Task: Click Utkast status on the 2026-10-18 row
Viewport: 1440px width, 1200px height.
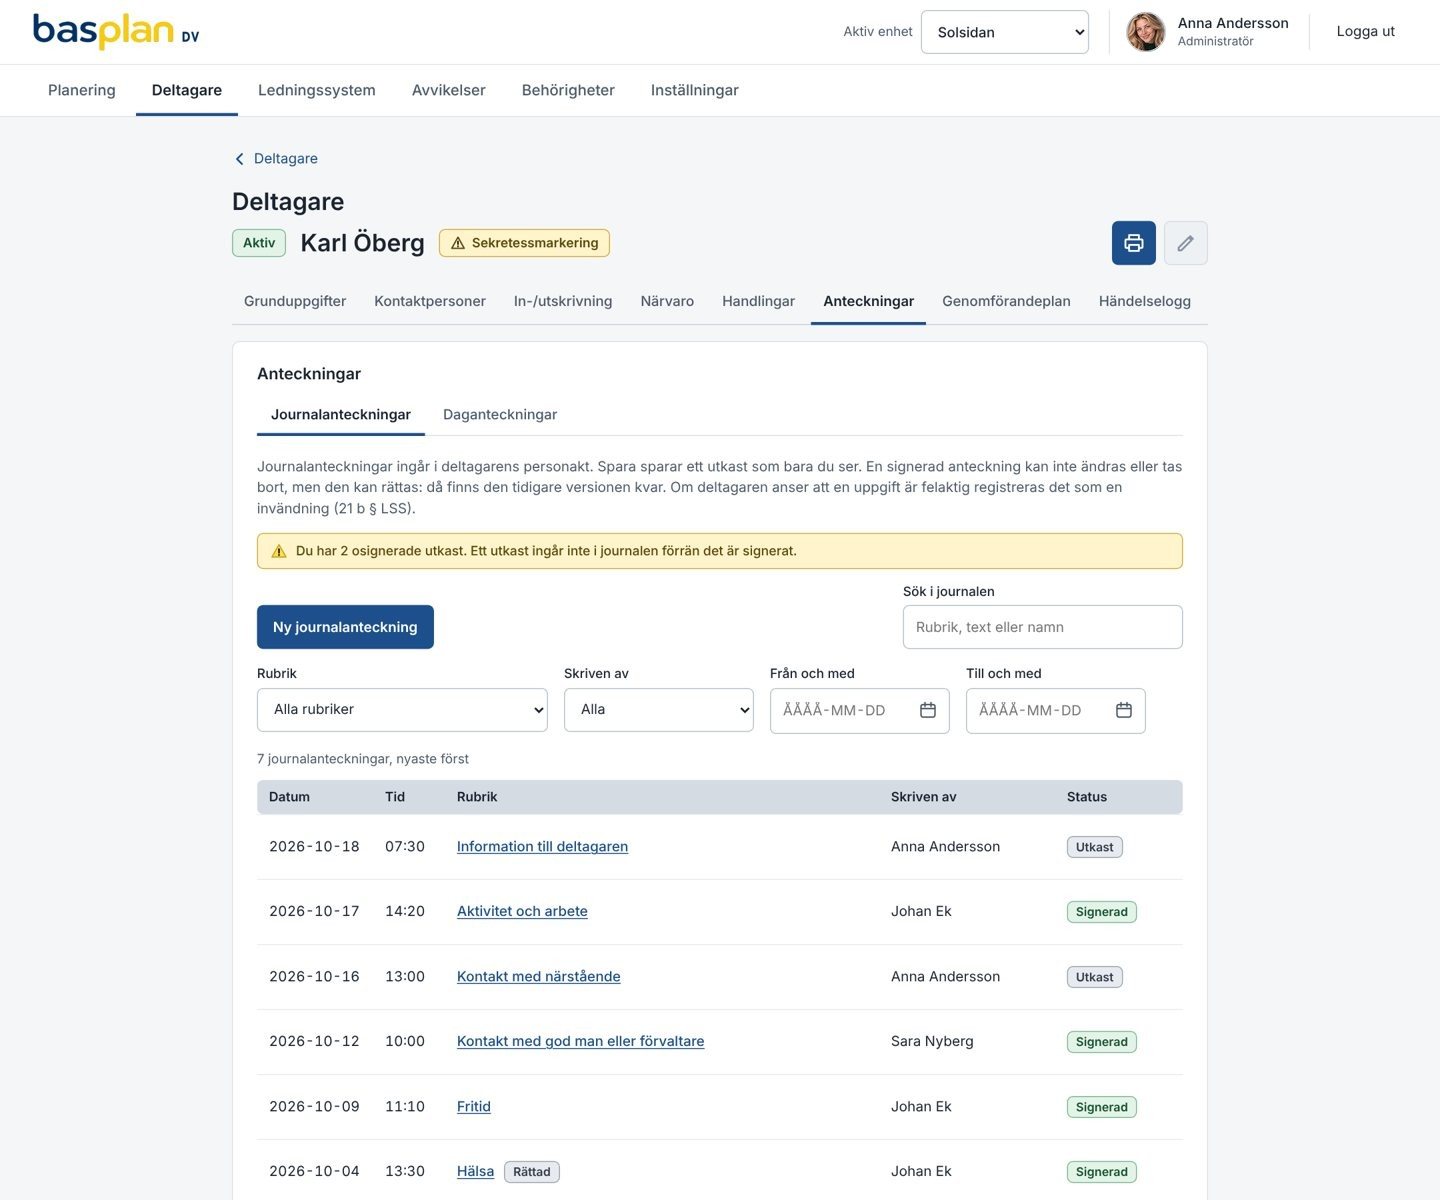Action: pos(1095,847)
